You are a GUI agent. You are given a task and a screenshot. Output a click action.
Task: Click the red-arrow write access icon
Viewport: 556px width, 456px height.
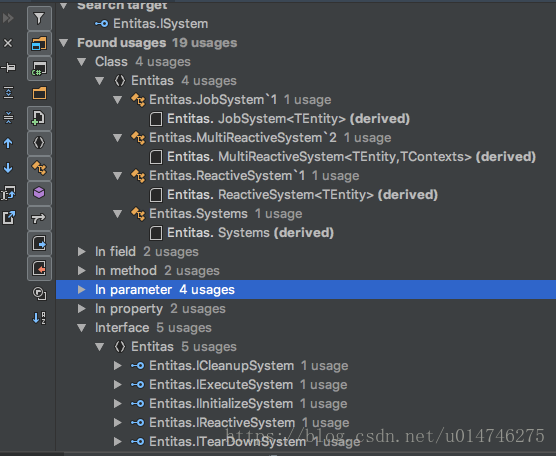(39, 268)
